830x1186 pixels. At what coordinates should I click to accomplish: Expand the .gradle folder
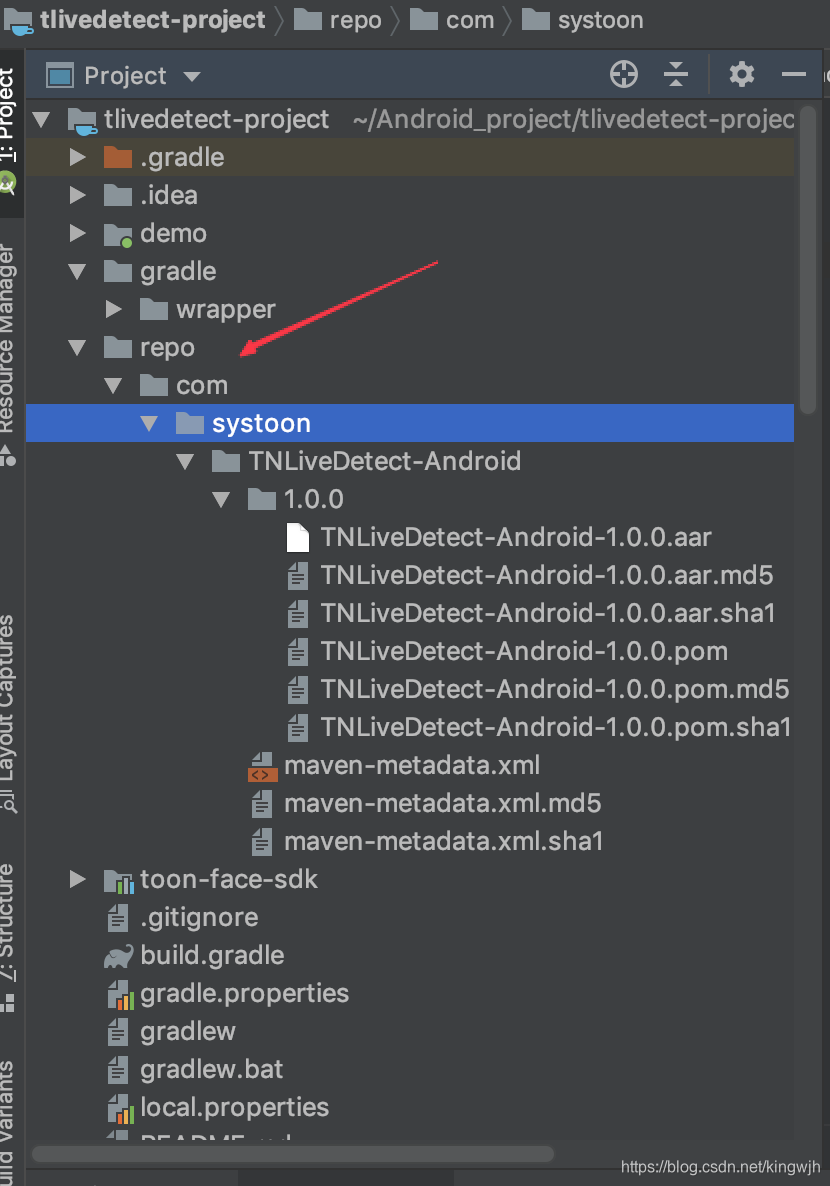pos(77,157)
